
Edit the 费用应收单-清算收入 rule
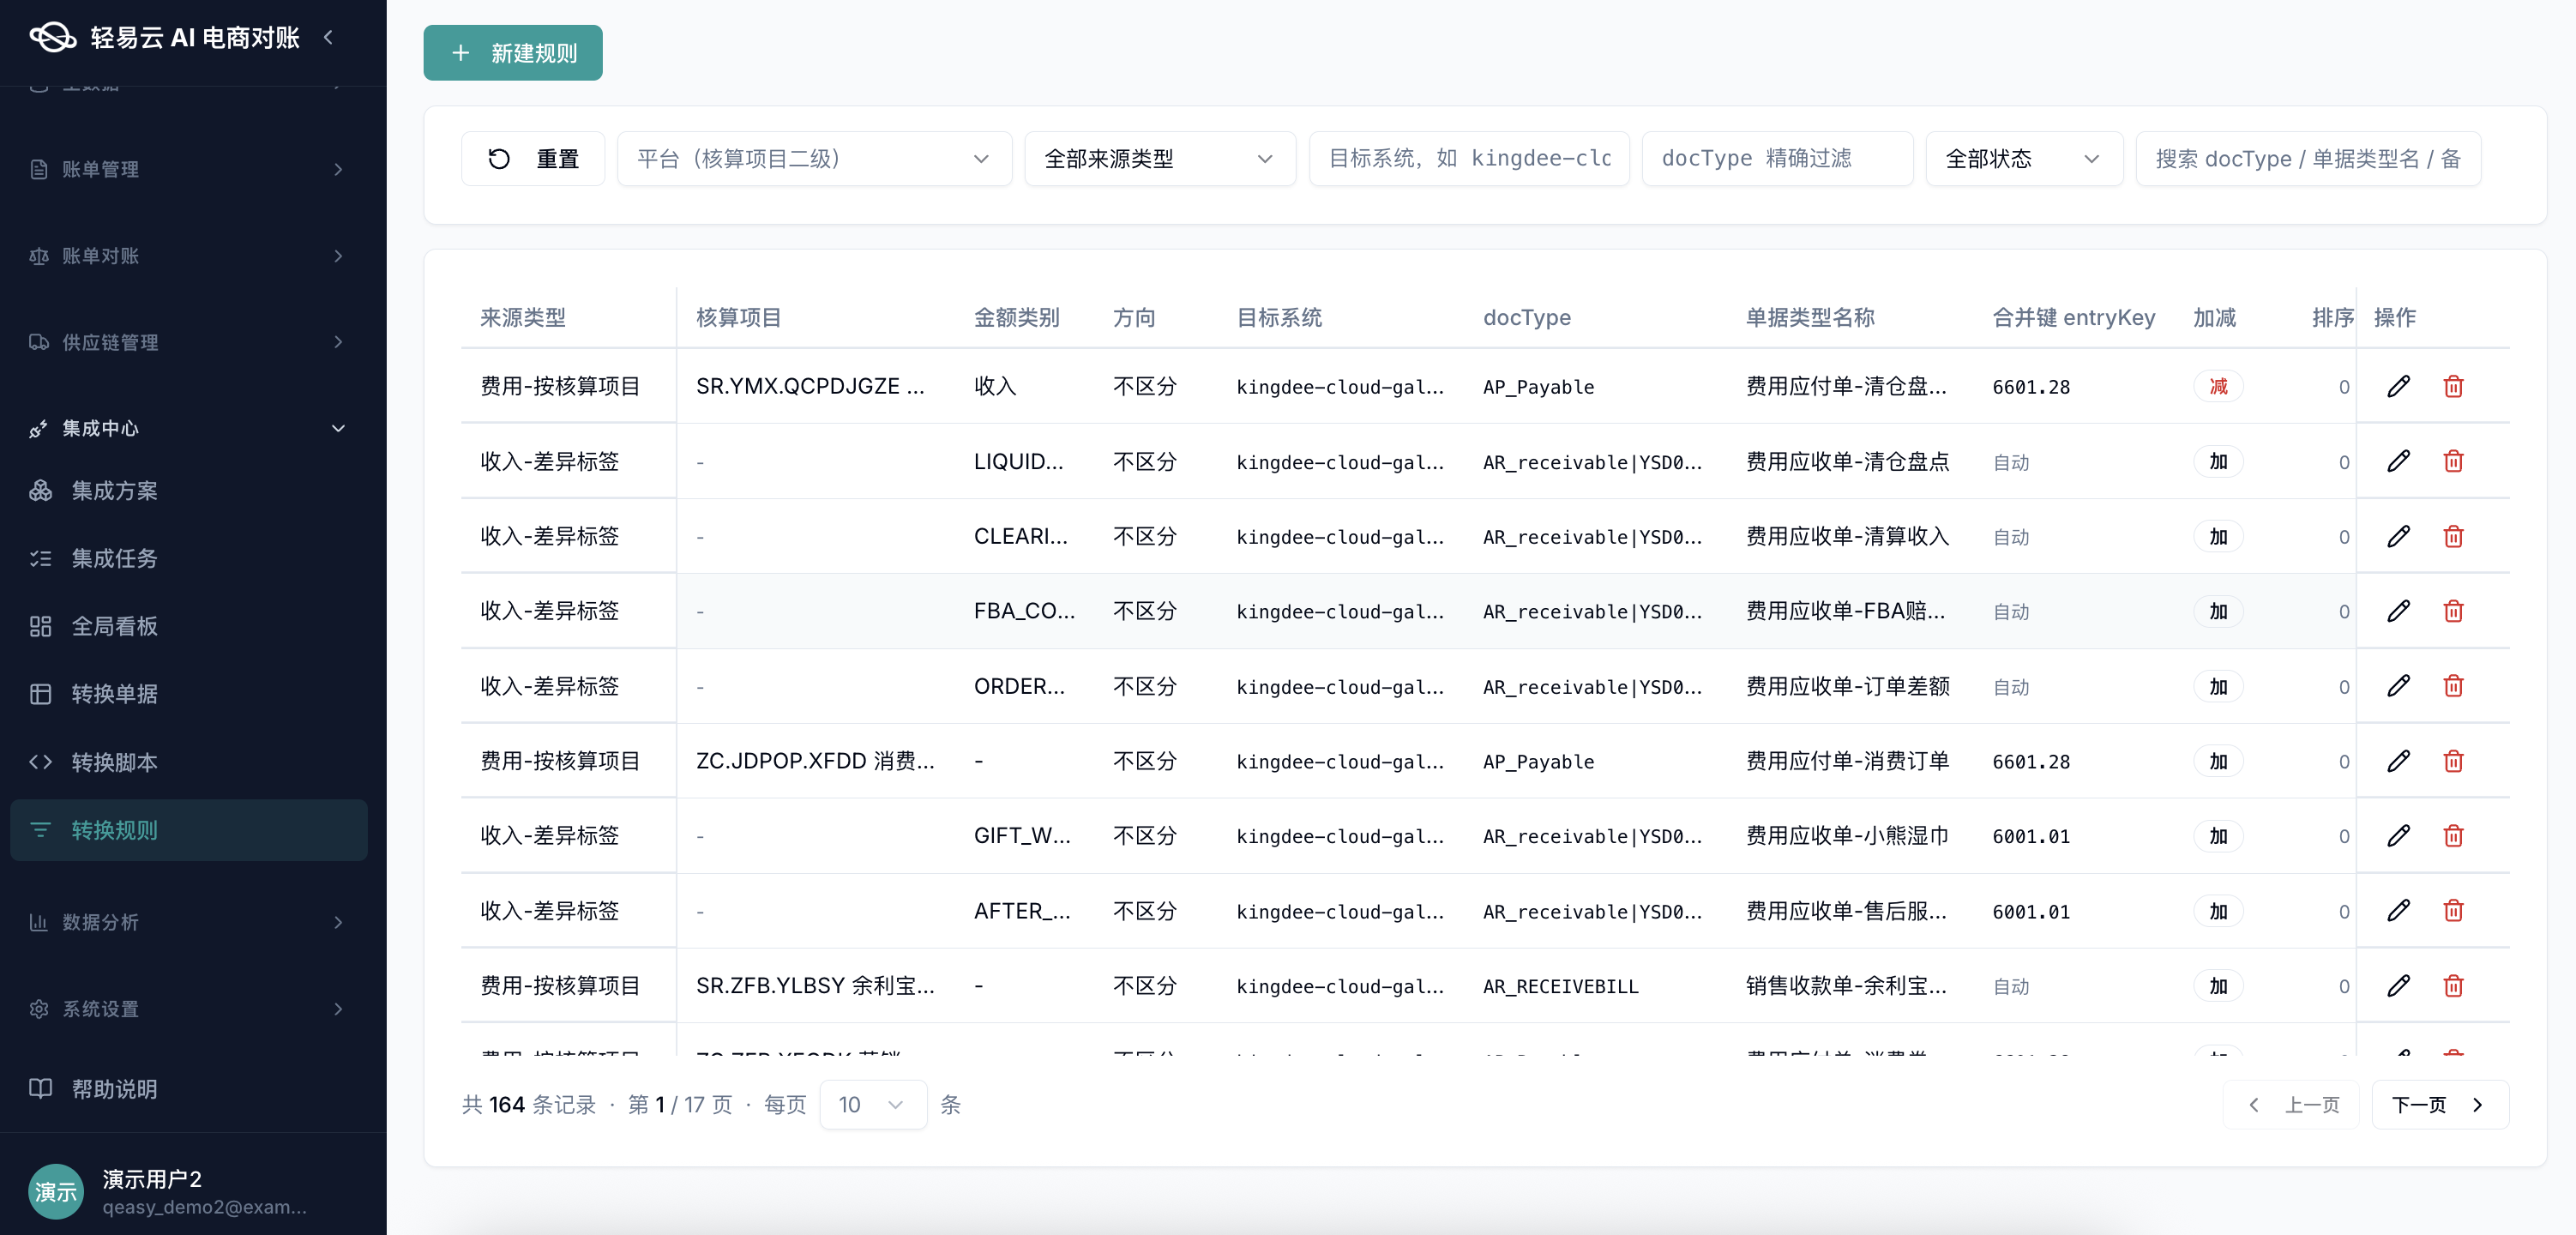[2398, 536]
